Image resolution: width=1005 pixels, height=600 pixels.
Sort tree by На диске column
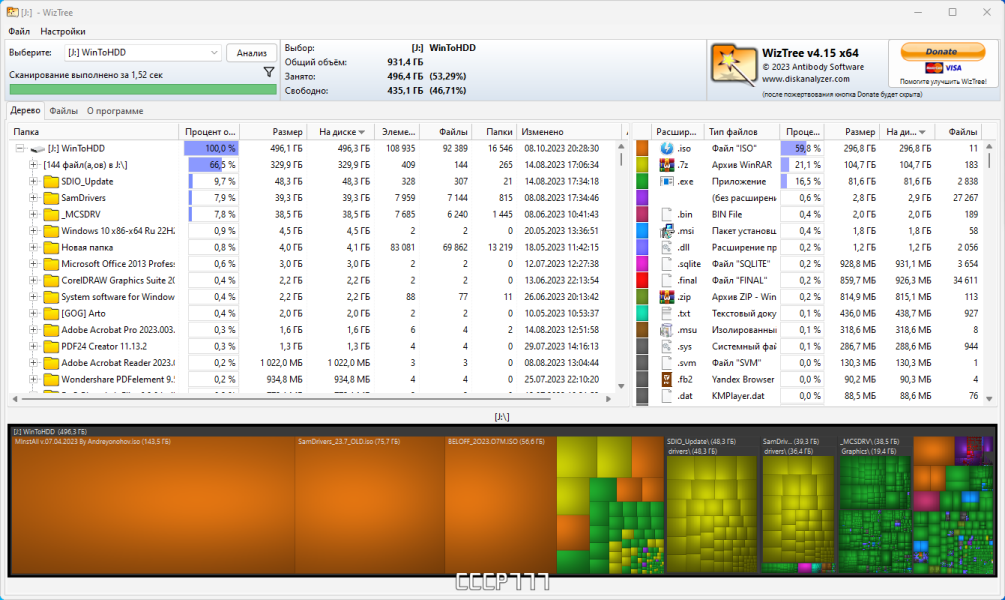pyautogui.click(x=341, y=131)
